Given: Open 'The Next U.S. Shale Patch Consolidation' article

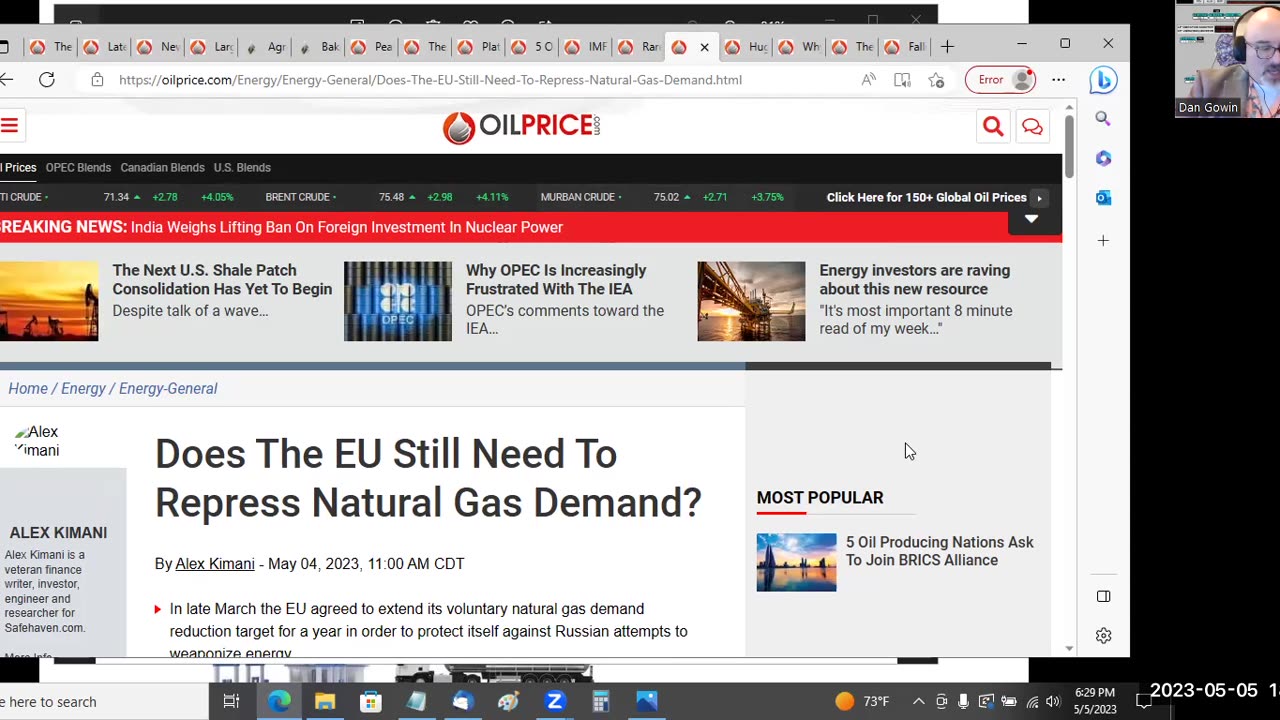Looking at the screenshot, I should (222, 279).
